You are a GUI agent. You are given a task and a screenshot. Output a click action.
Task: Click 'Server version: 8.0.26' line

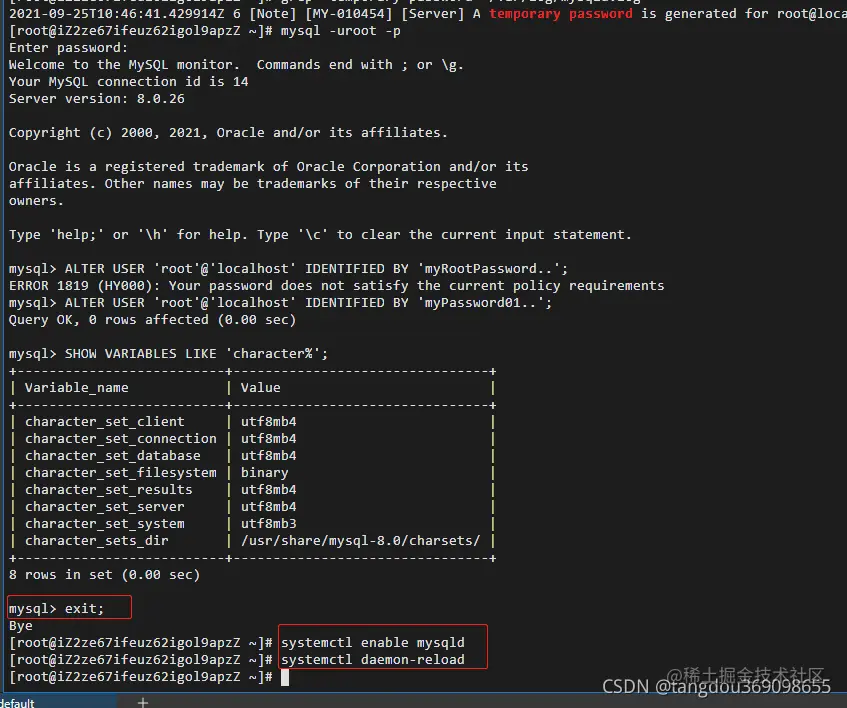(97, 99)
